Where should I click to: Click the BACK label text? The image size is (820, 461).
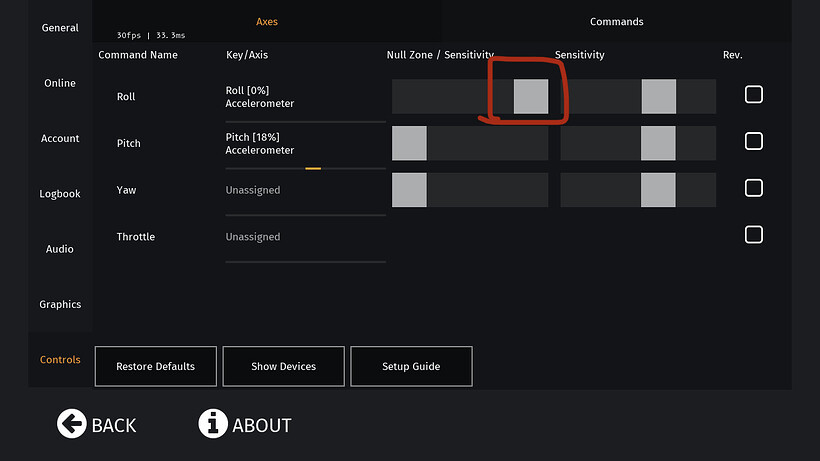click(x=114, y=425)
